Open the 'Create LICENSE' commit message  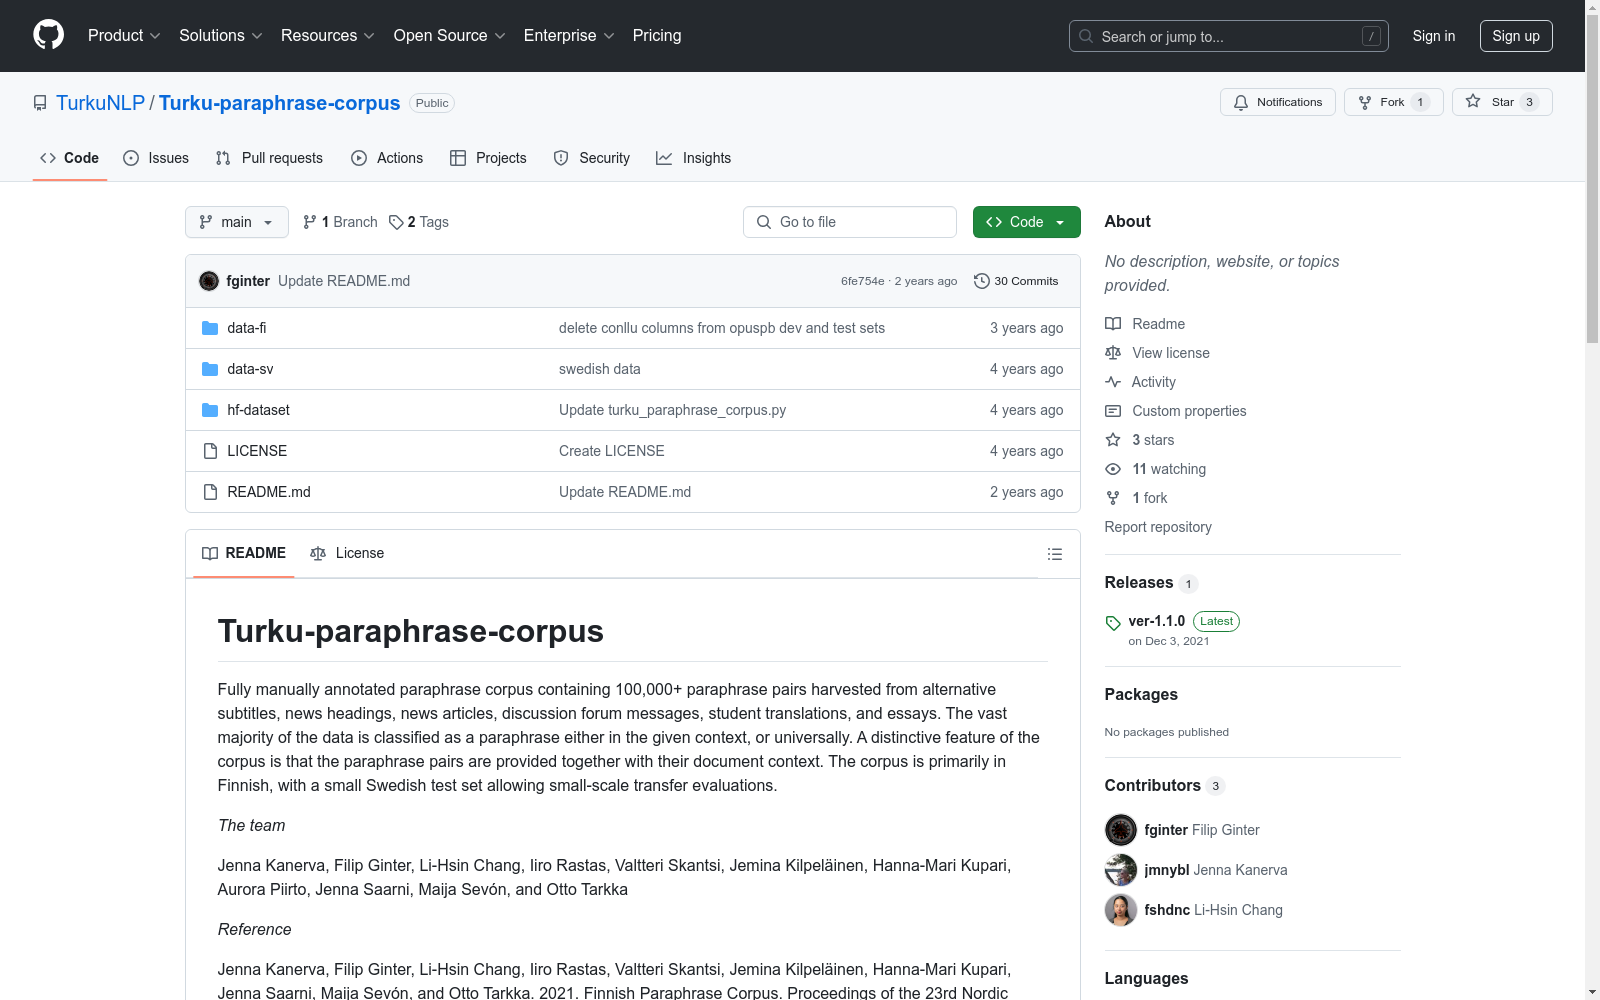[612, 451]
